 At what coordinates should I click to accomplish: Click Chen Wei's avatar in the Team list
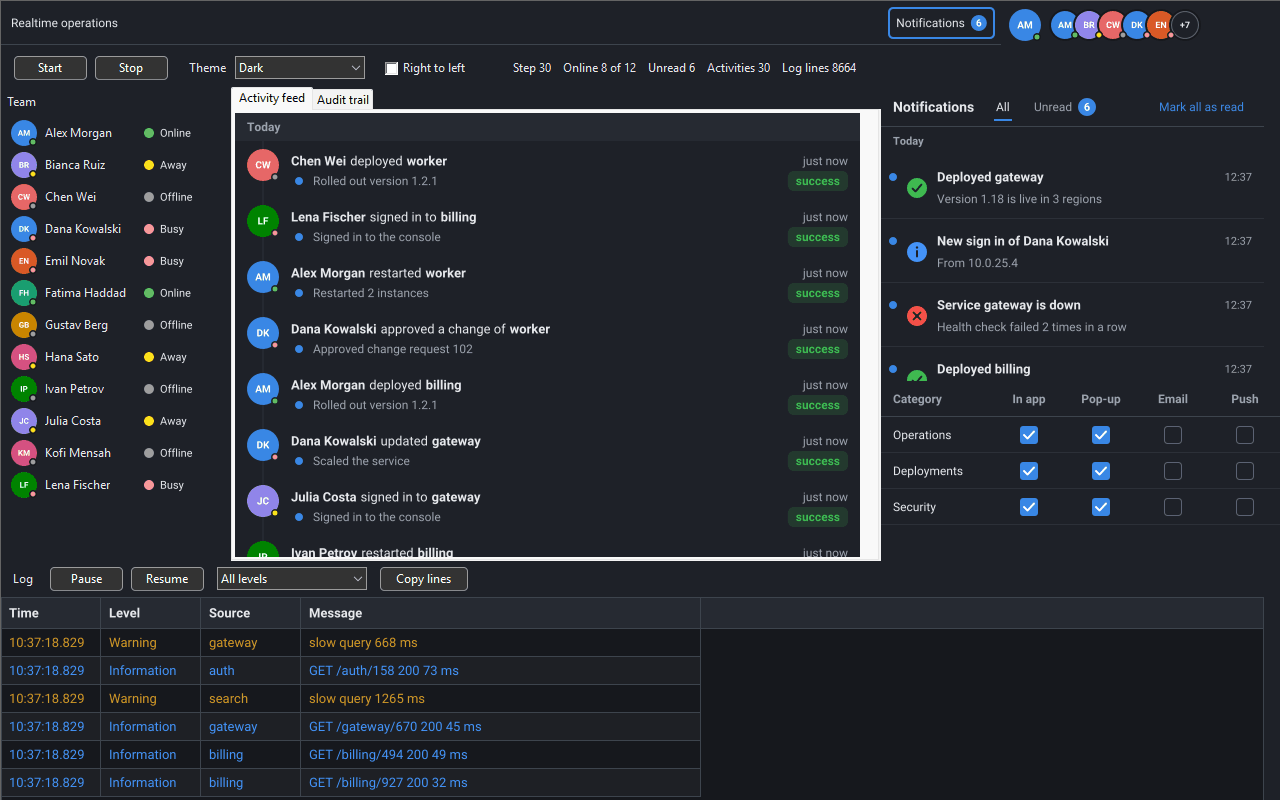point(24,197)
